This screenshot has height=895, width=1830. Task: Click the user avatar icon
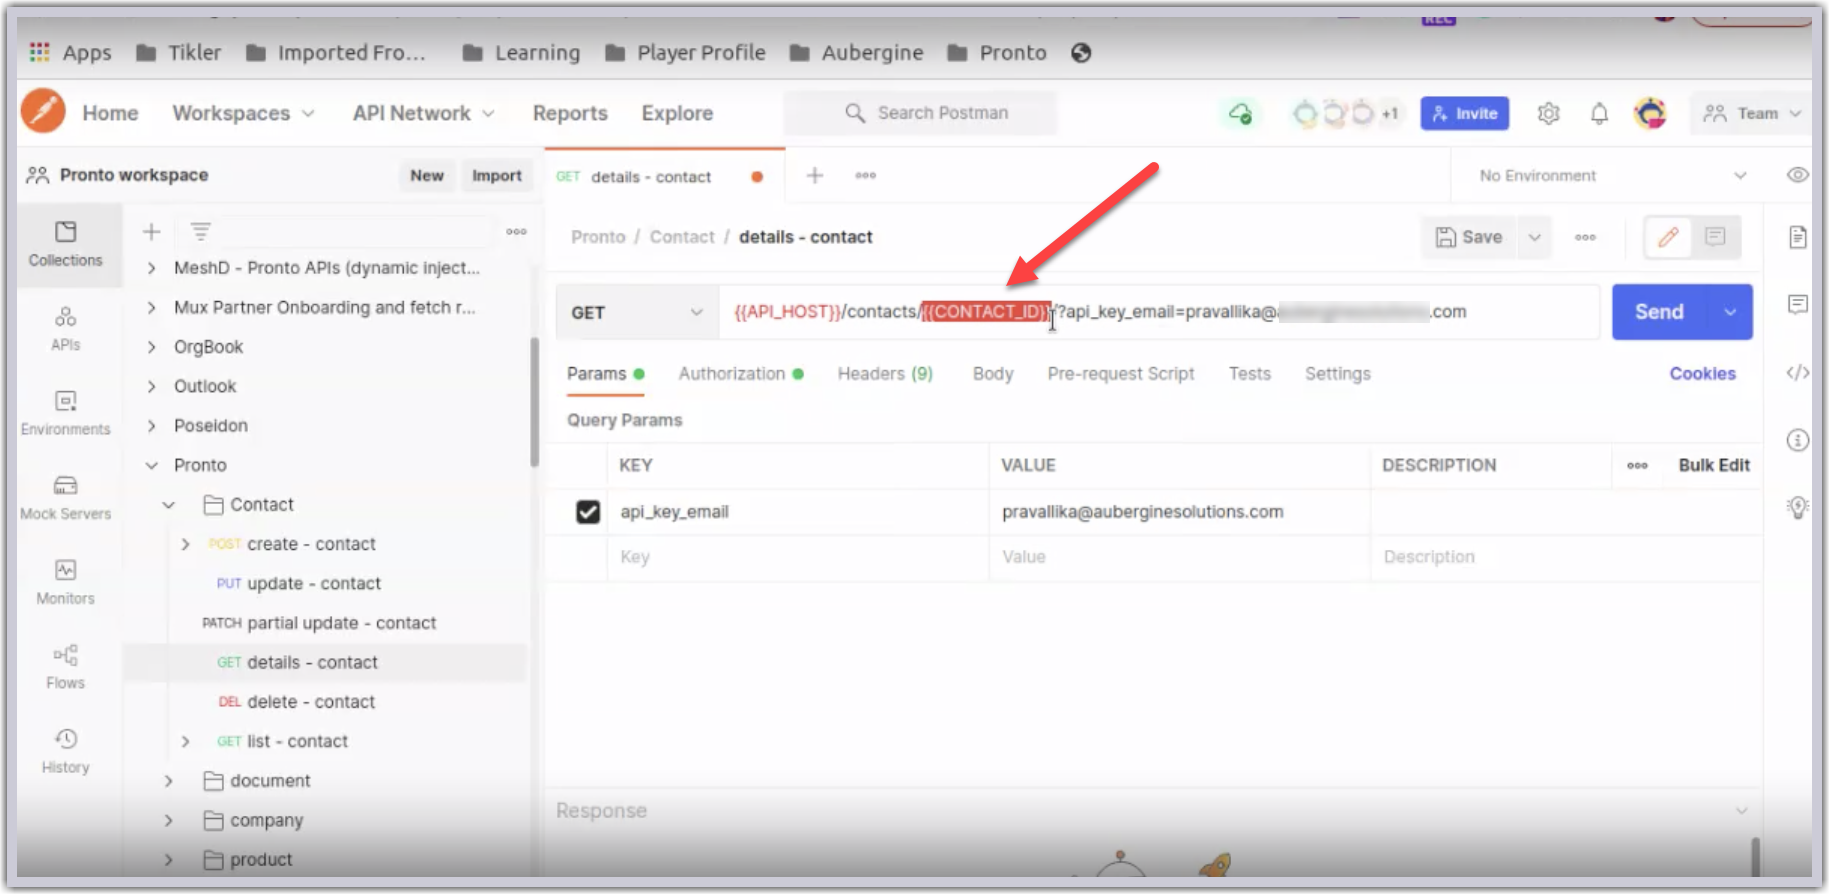pyautogui.click(x=1650, y=113)
